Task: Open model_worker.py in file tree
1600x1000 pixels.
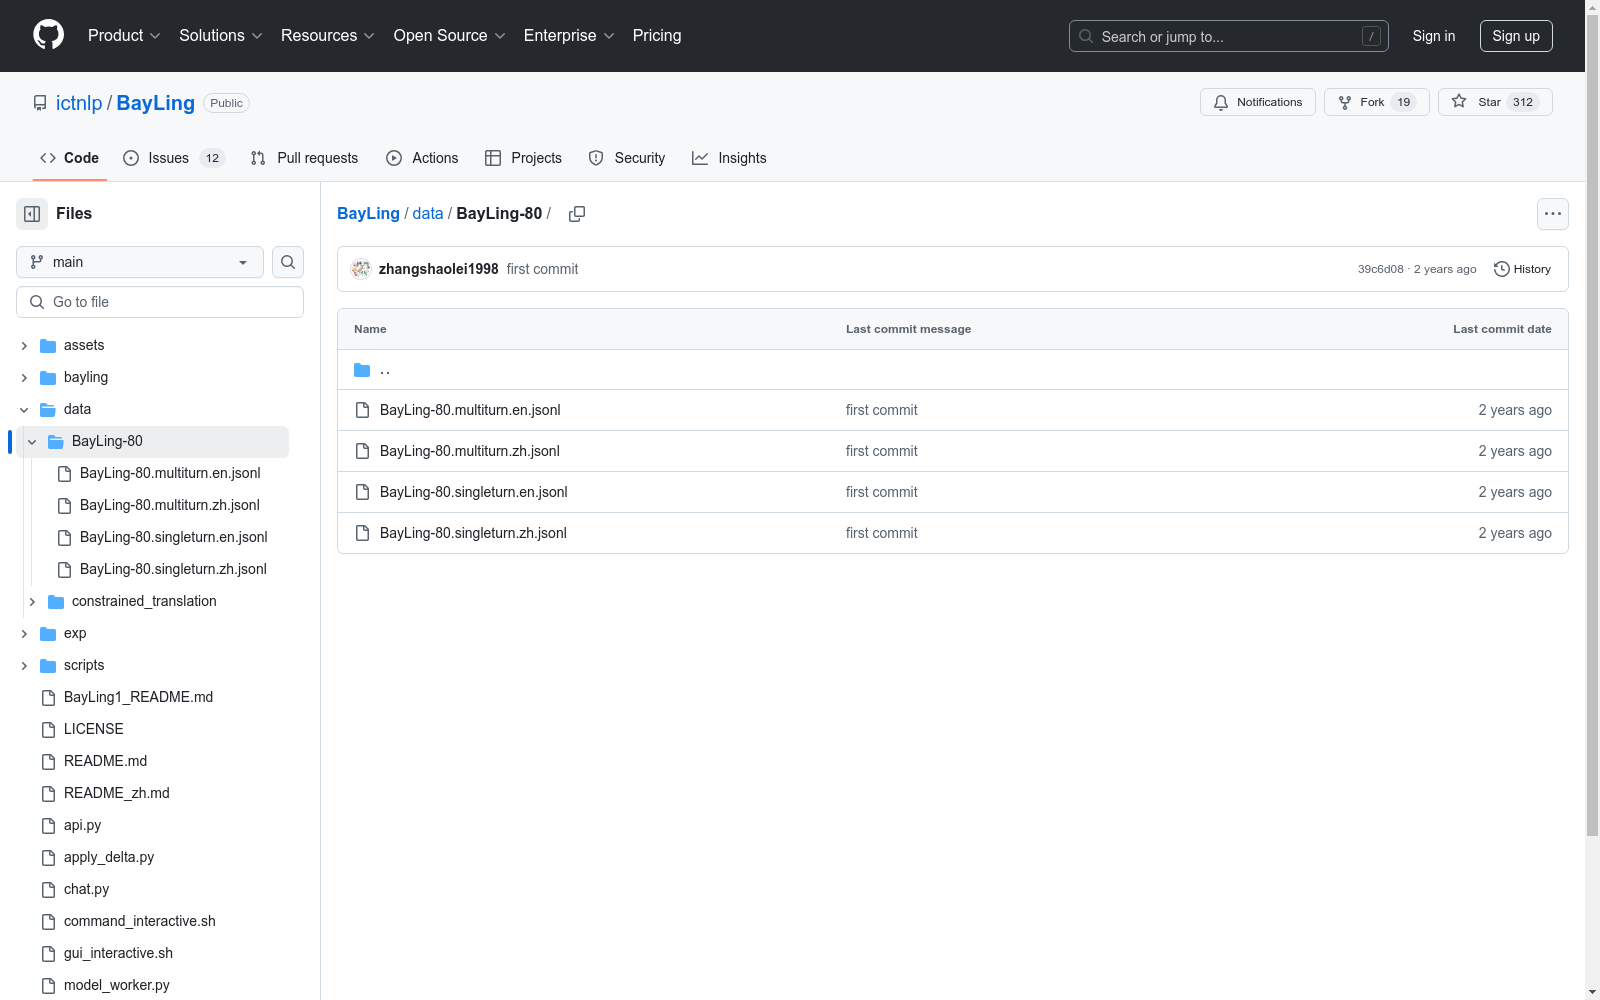Action: point(117,985)
